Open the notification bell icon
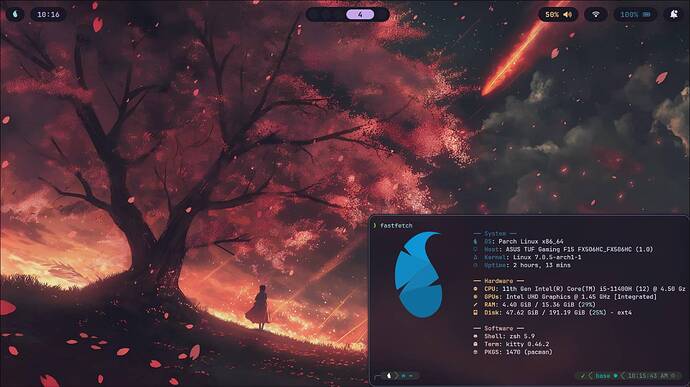 coord(674,15)
